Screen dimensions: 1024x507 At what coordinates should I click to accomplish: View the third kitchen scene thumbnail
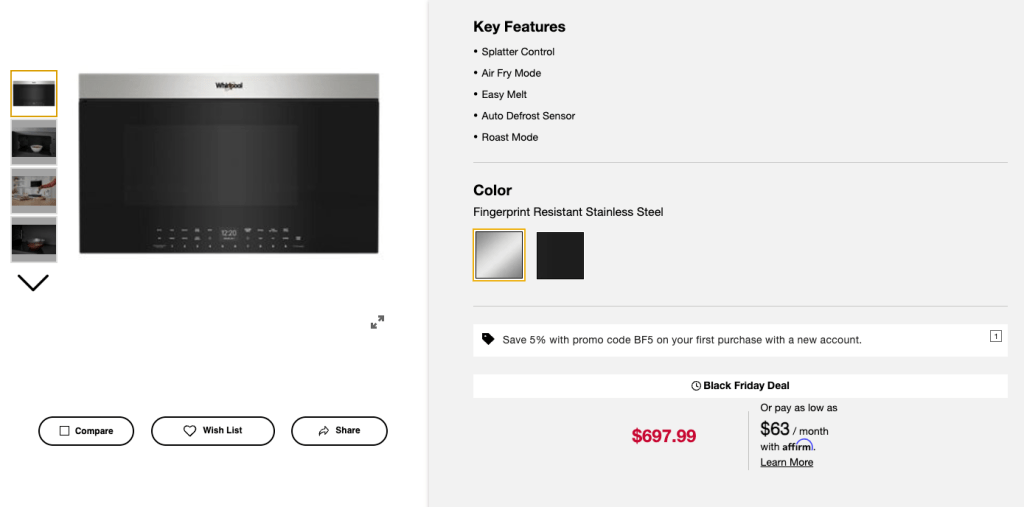[x=34, y=190]
